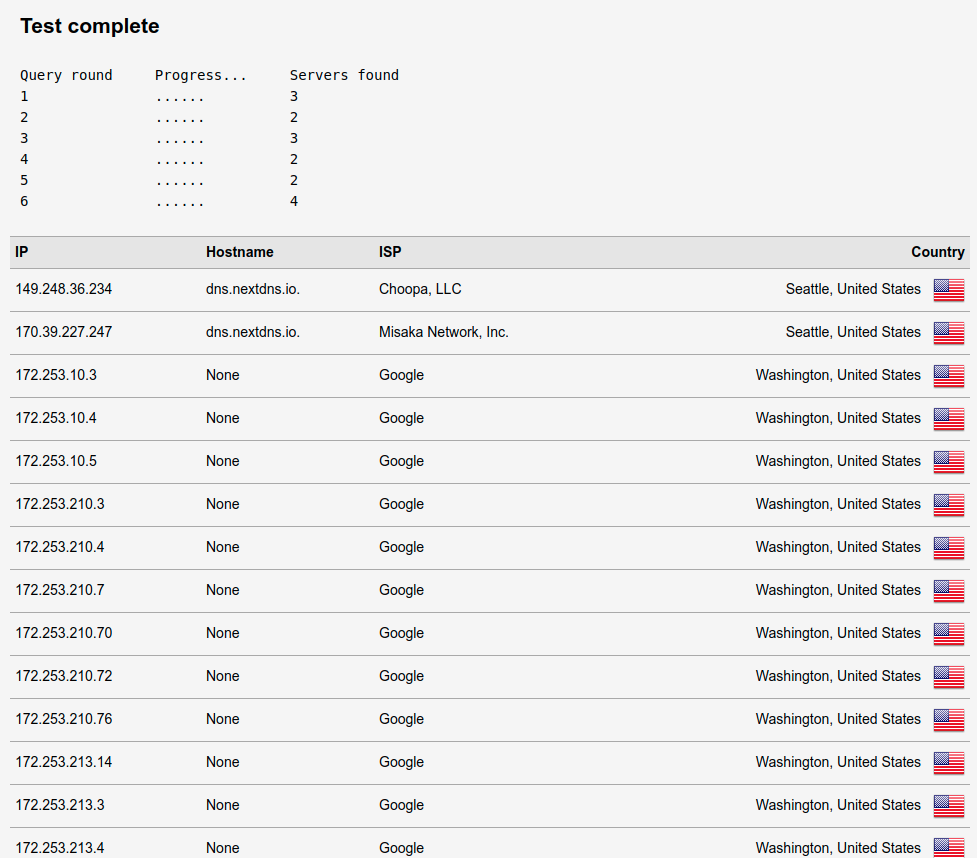The height and width of the screenshot is (858, 977).
Task: Click the ISP column header
Action: 390,252
